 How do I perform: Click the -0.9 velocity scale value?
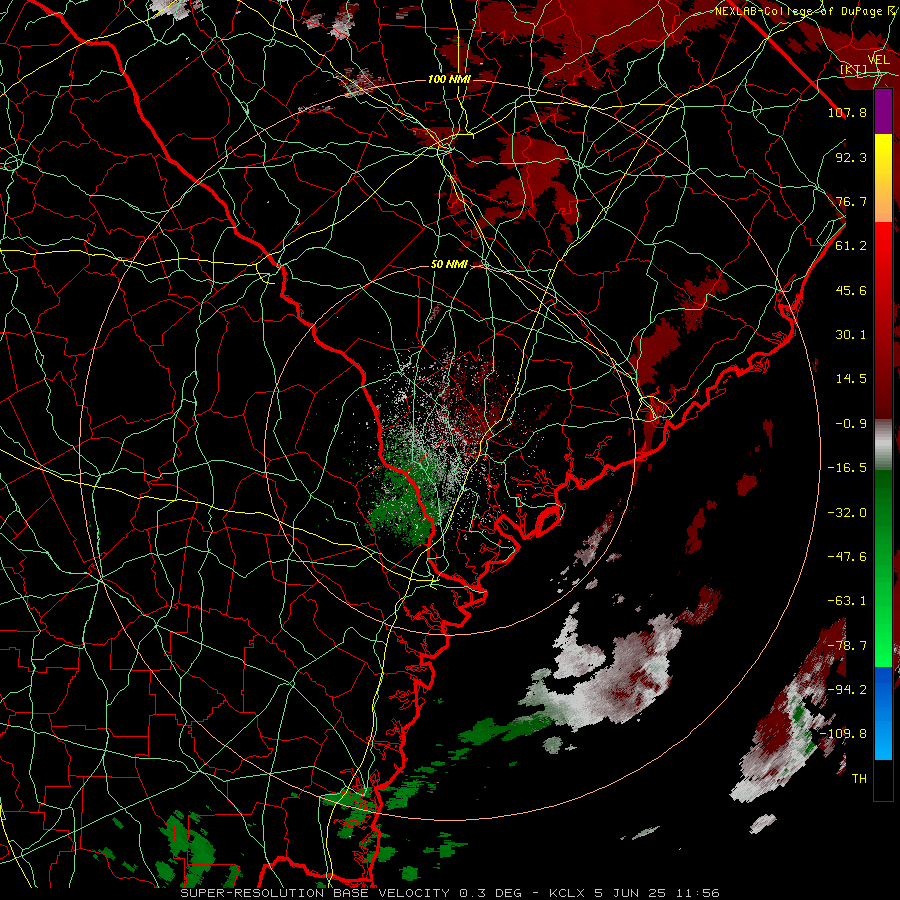pos(851,423)
